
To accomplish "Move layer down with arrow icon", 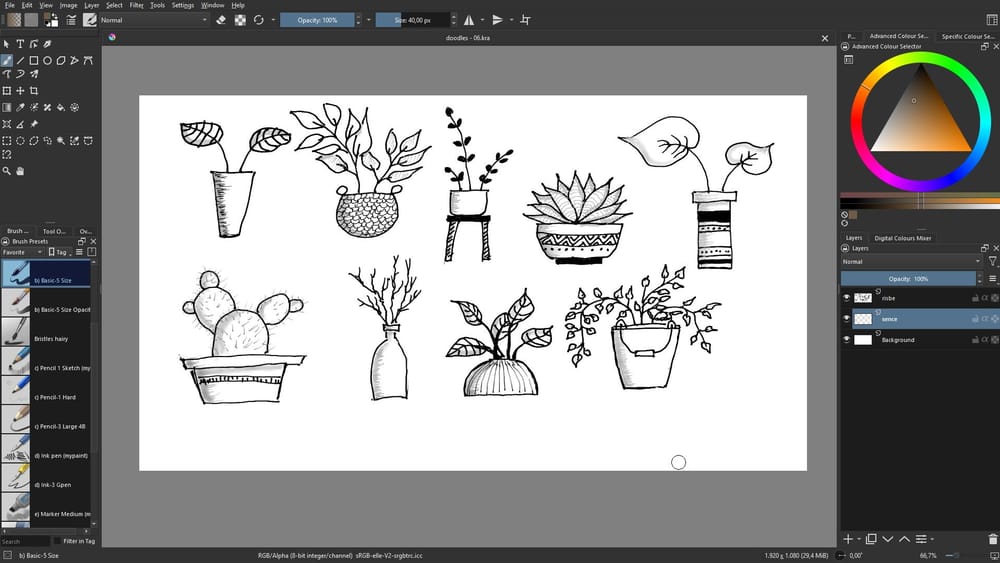I will (x=887, y=539).
